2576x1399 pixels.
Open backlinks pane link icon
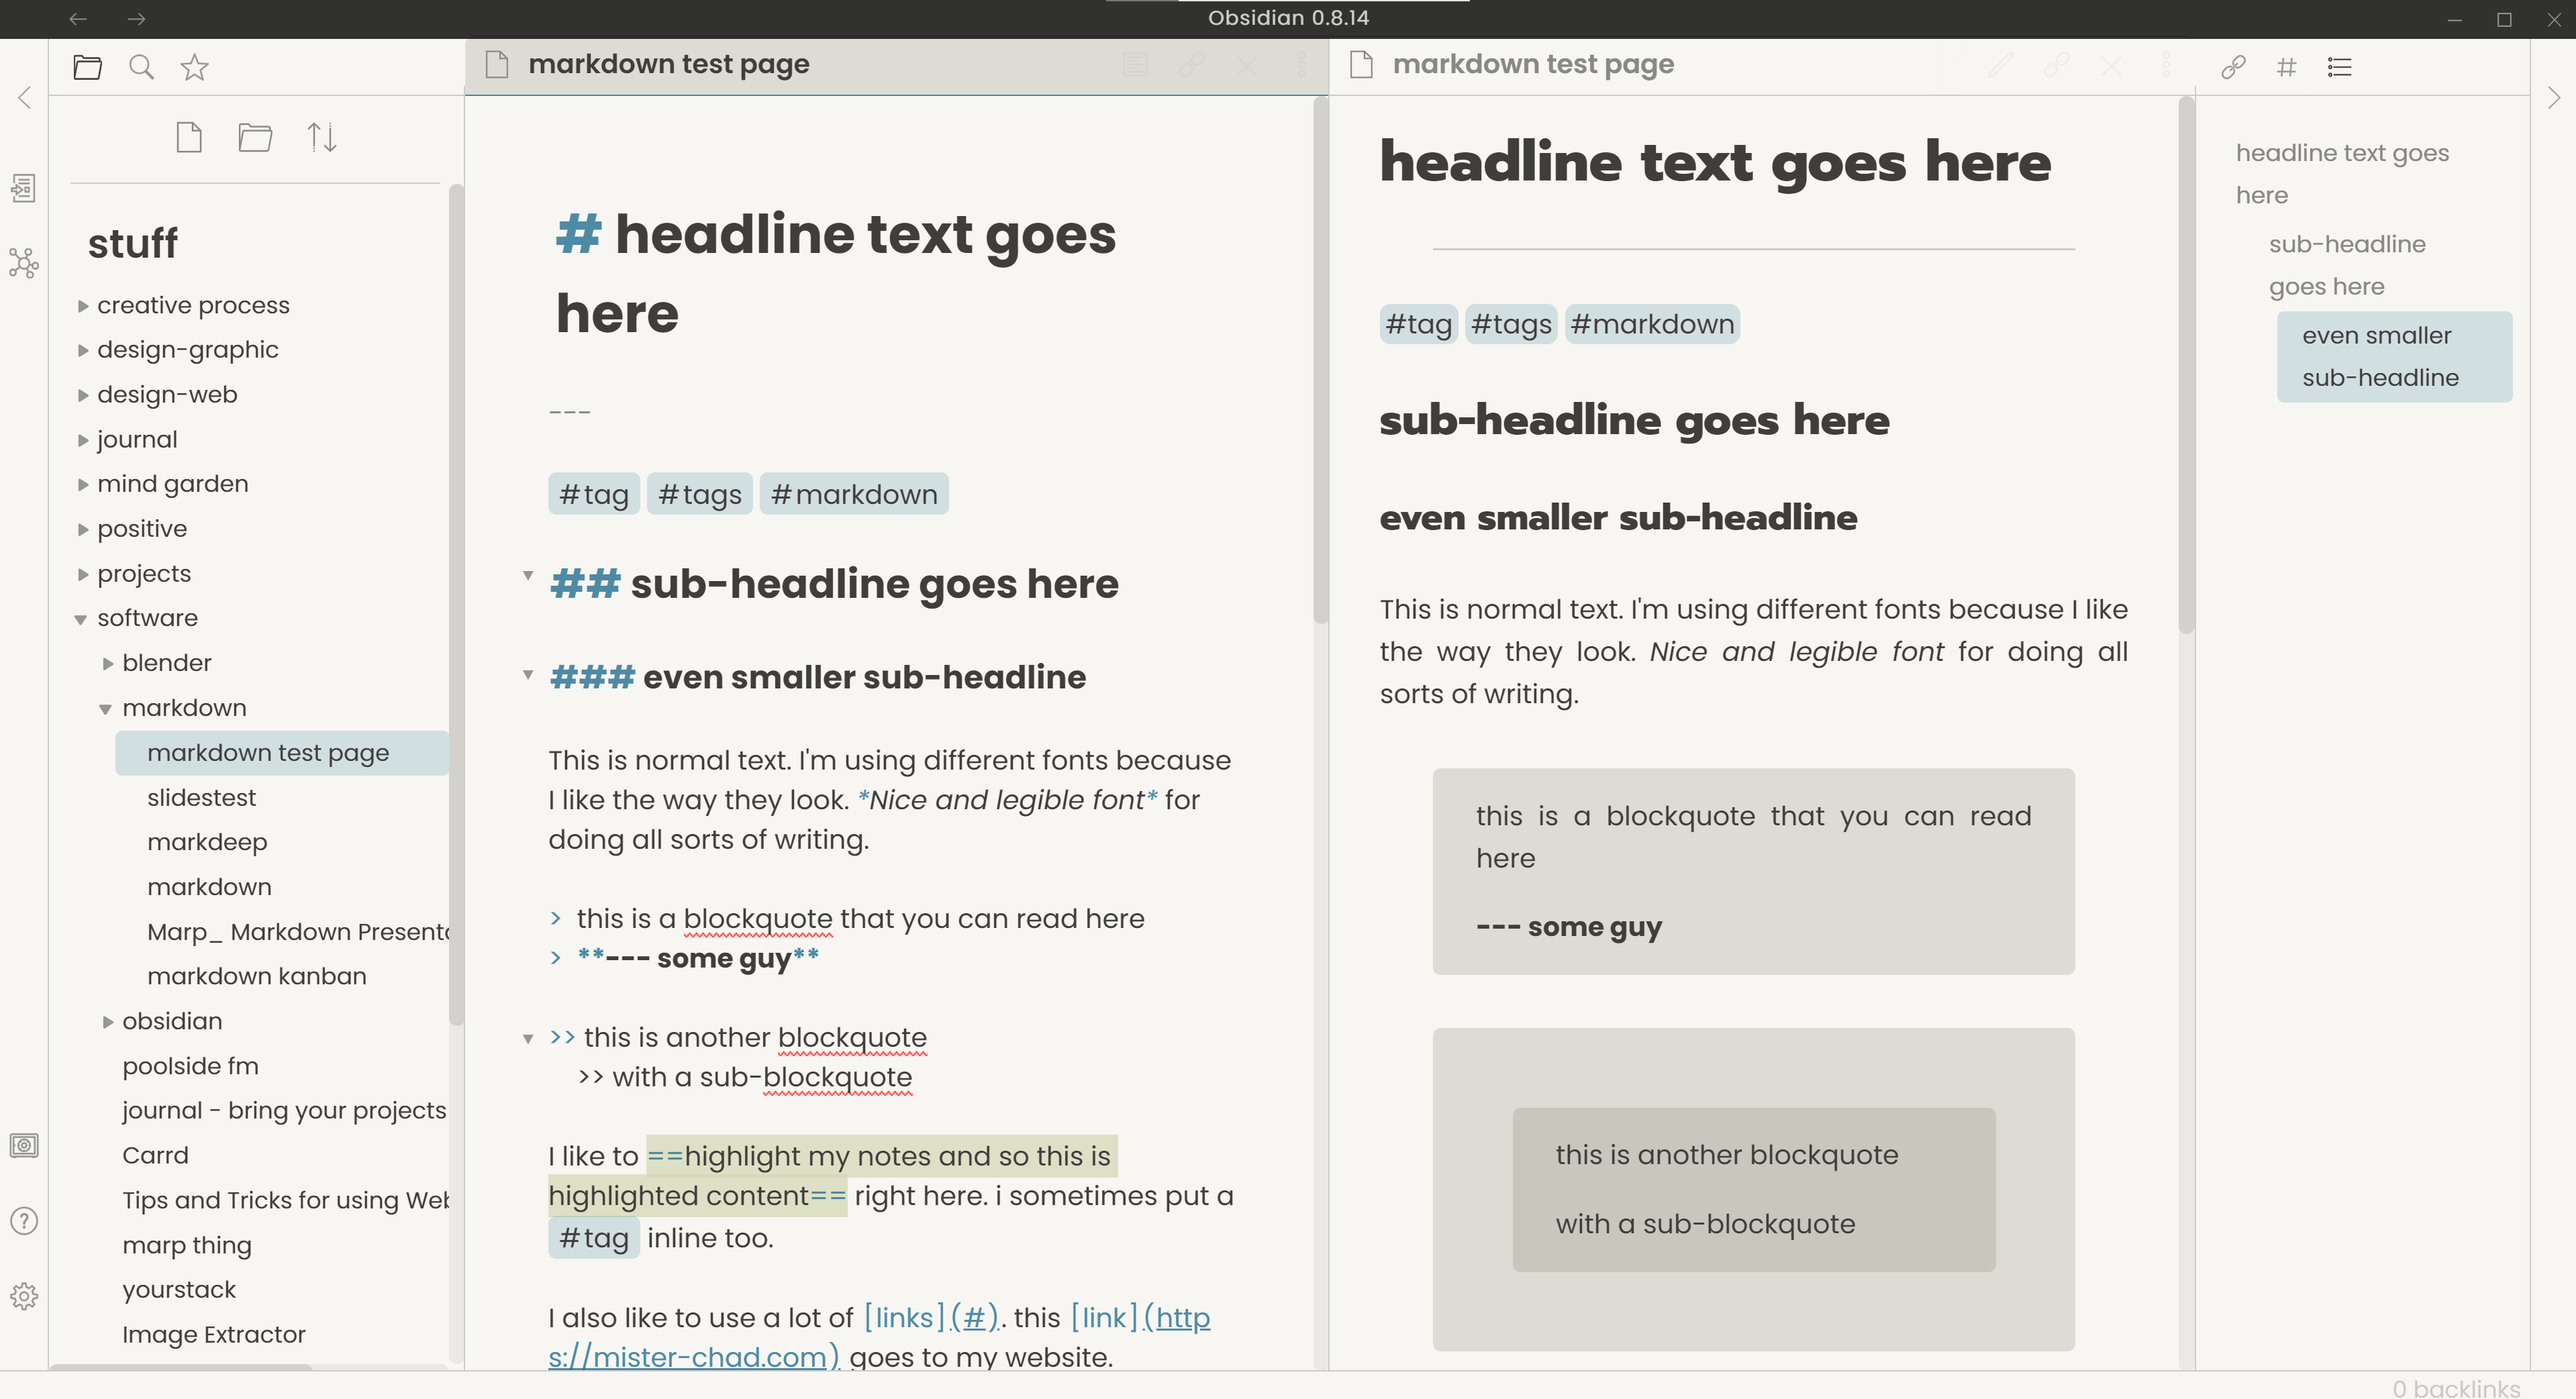pyautogui.click(x=2233, y=67)
